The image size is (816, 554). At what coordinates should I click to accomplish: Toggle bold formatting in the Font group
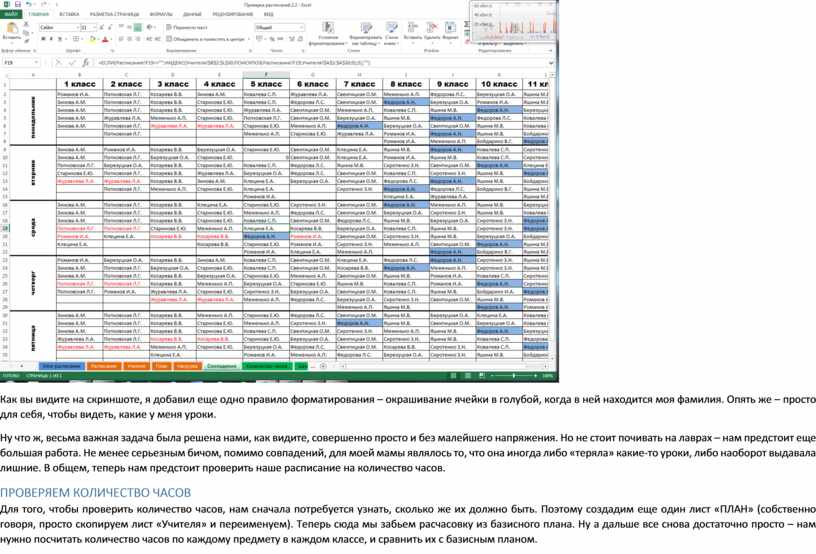(x=44, y=39)
